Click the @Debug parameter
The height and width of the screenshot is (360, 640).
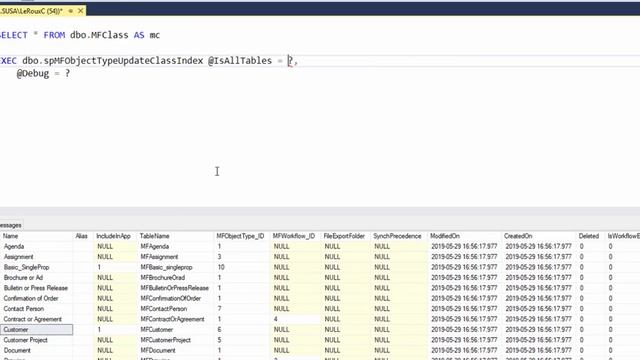pyautogui.click(x=33, y=73)
